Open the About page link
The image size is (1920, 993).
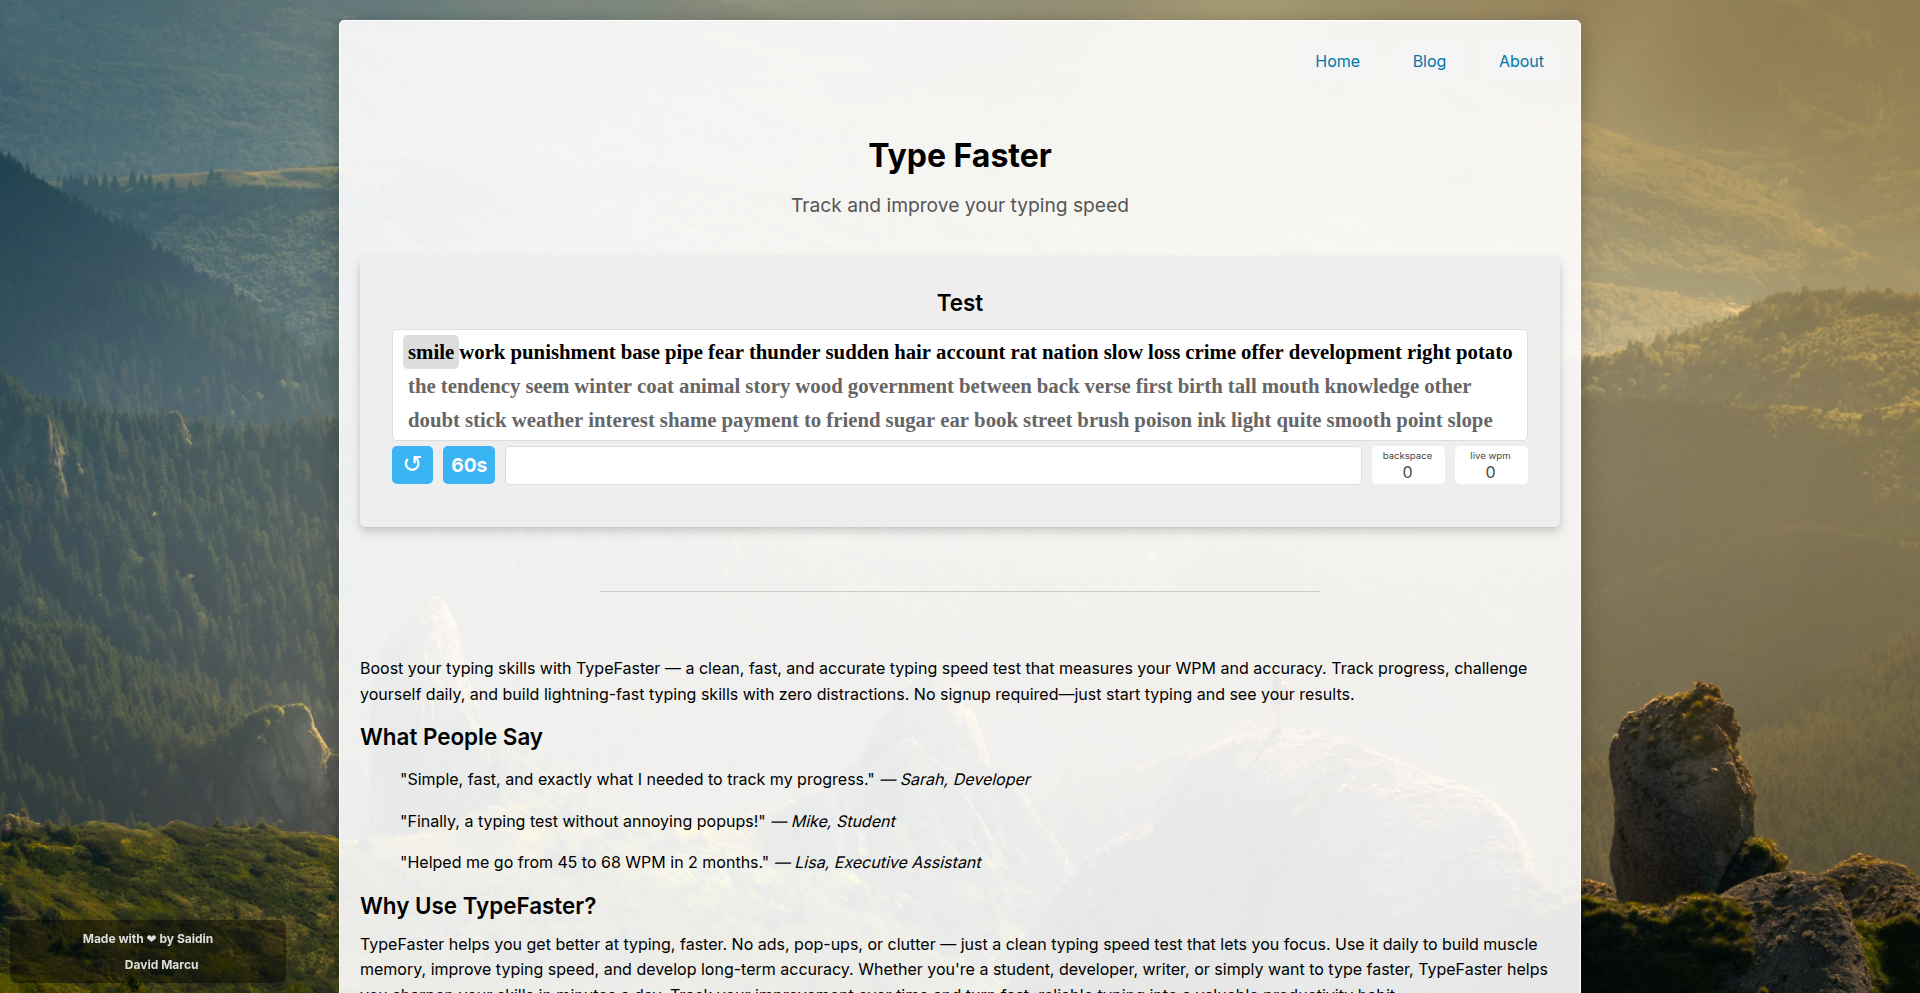point(1521,61)
